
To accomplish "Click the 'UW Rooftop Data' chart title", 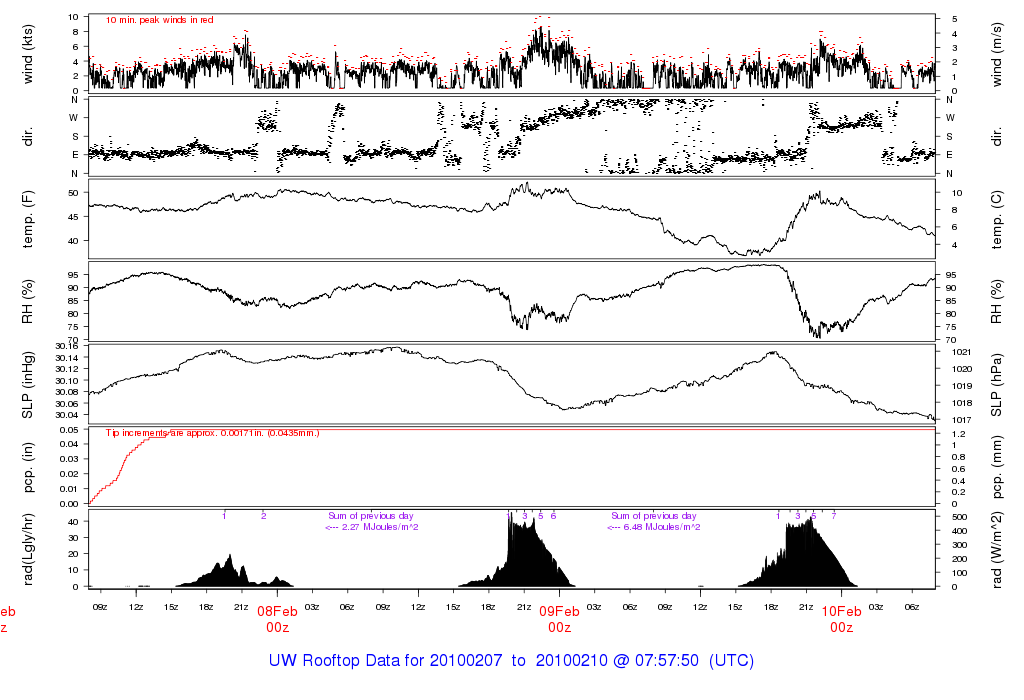I will [511, 660].
